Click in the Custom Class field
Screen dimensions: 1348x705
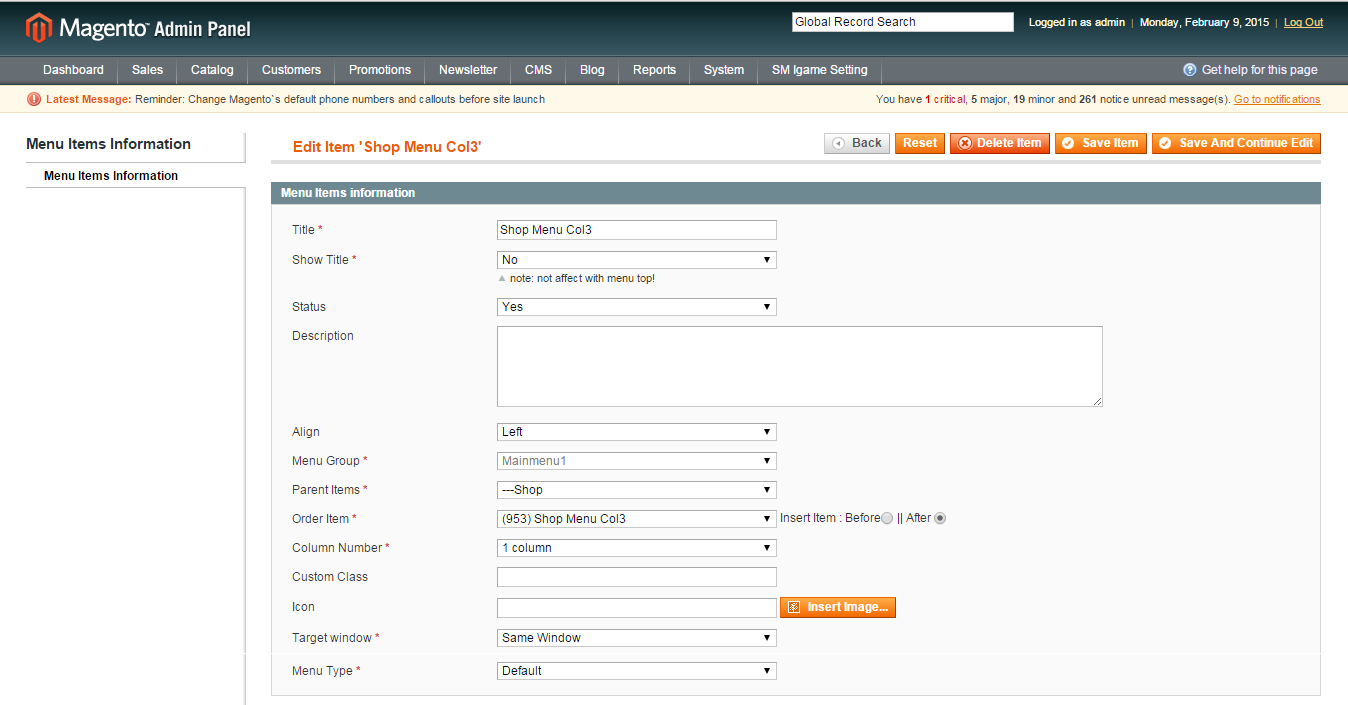tap(637, 577)
